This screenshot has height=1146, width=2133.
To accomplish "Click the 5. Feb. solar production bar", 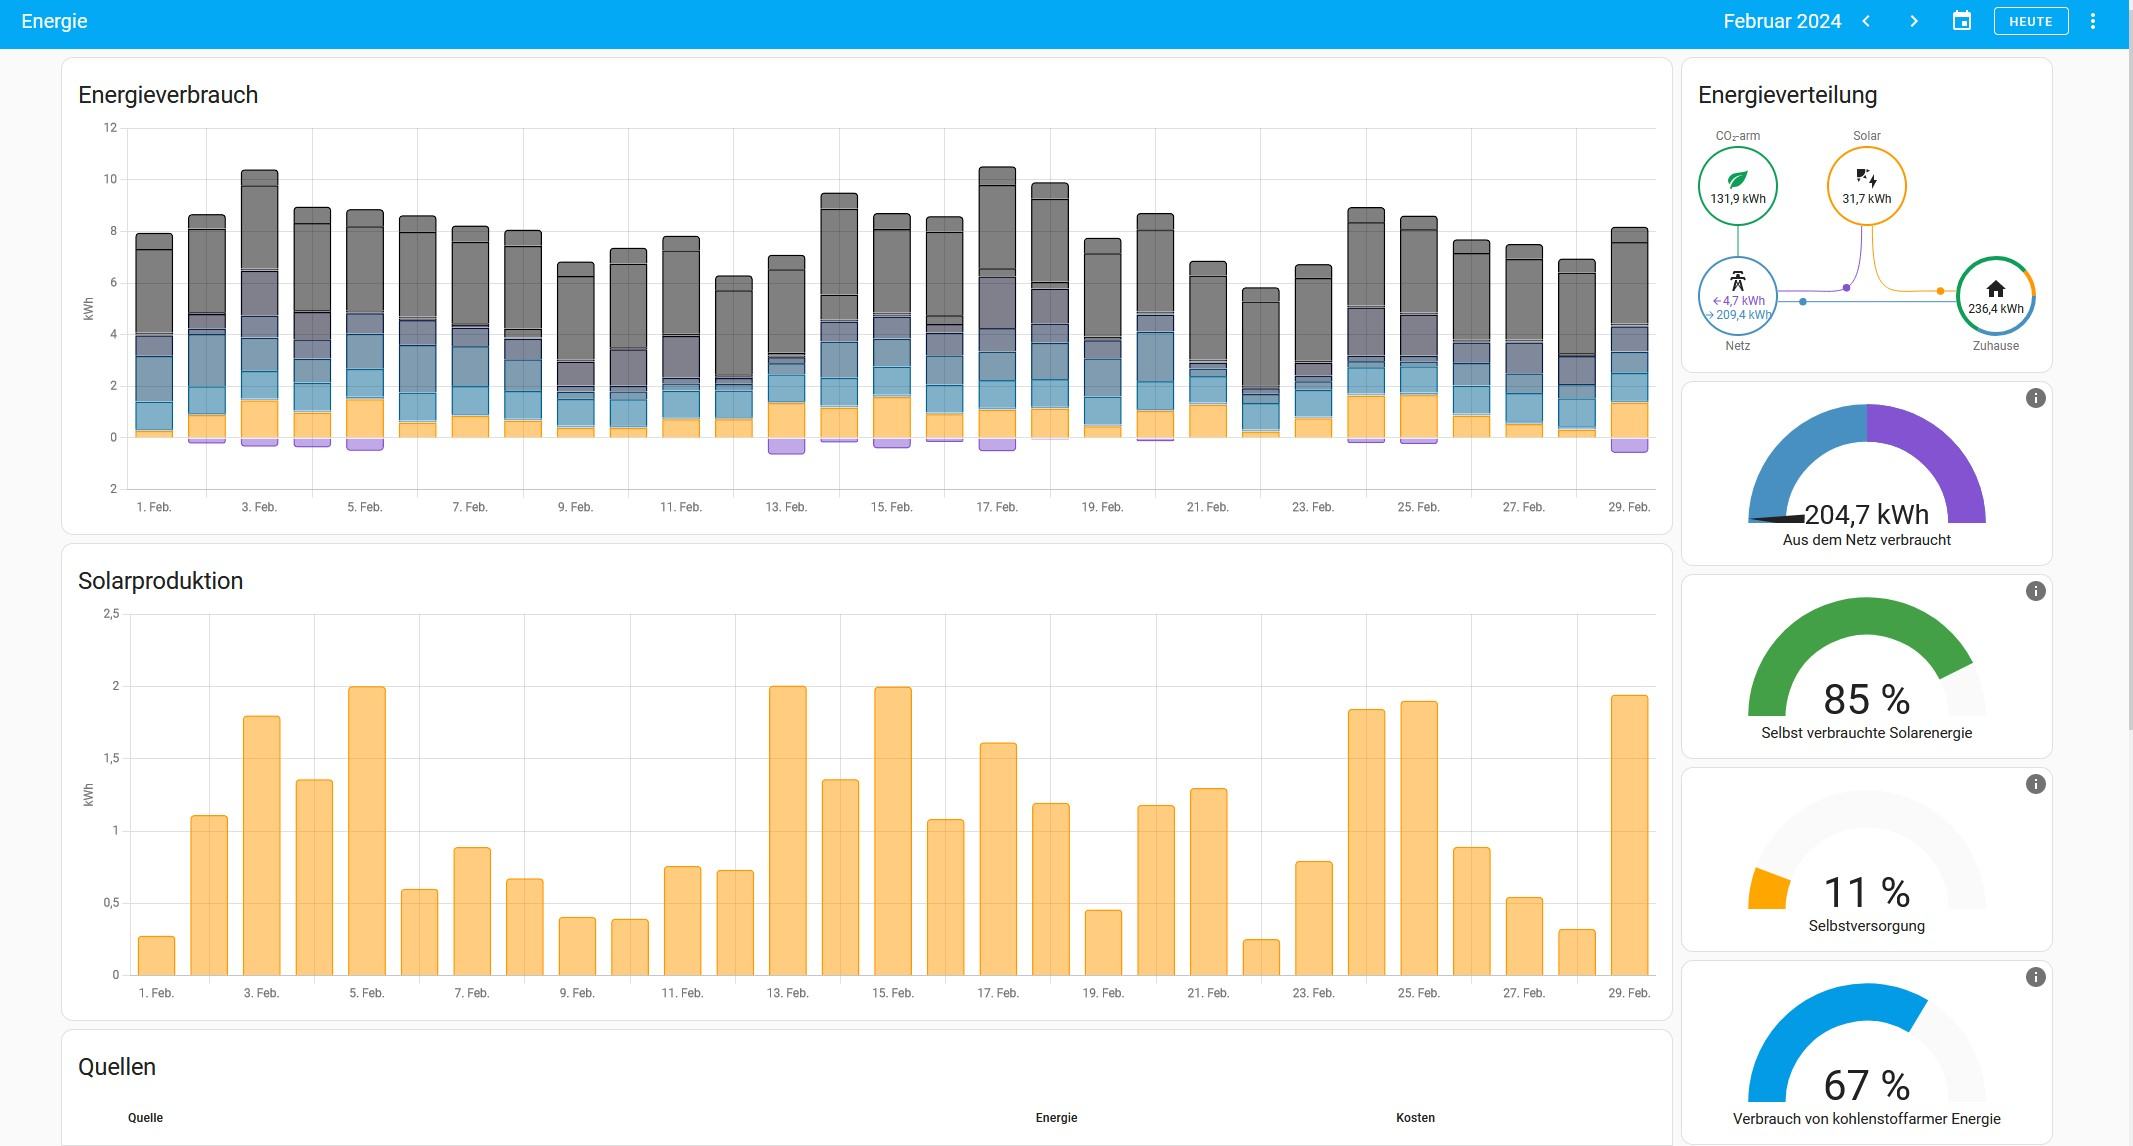I will (x=366, y=830).
